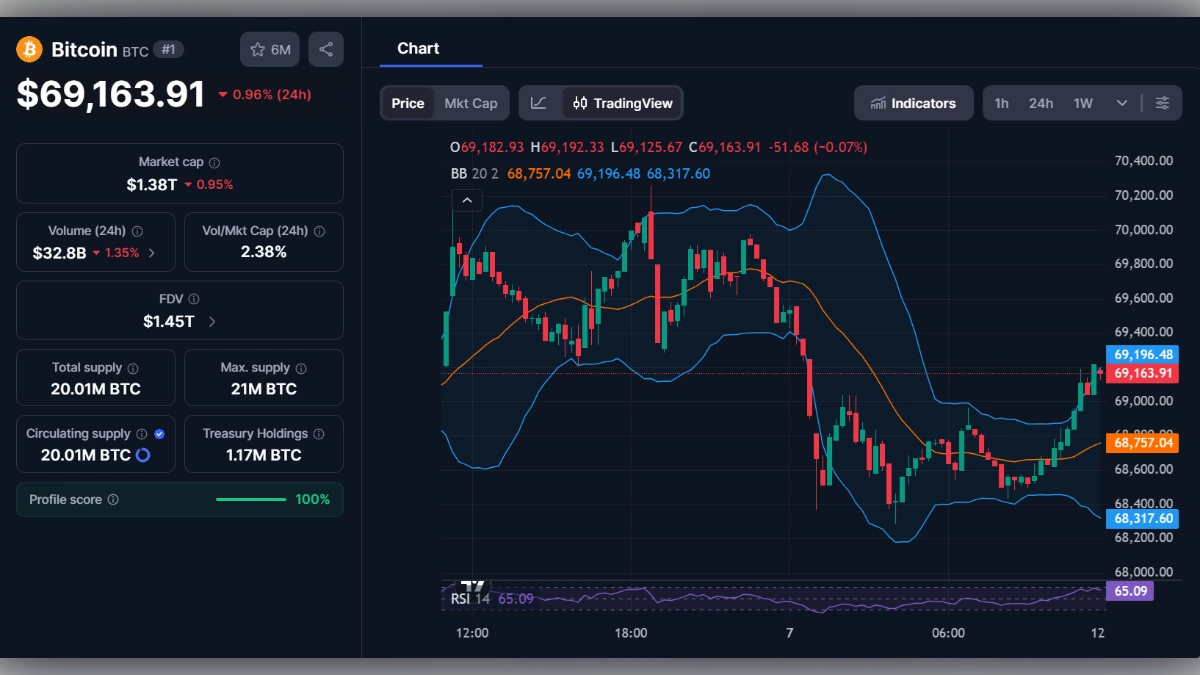This screenshot has width=1200, height=675.
Task: Select the line chart icon
Action: click(x=538, y=102)
